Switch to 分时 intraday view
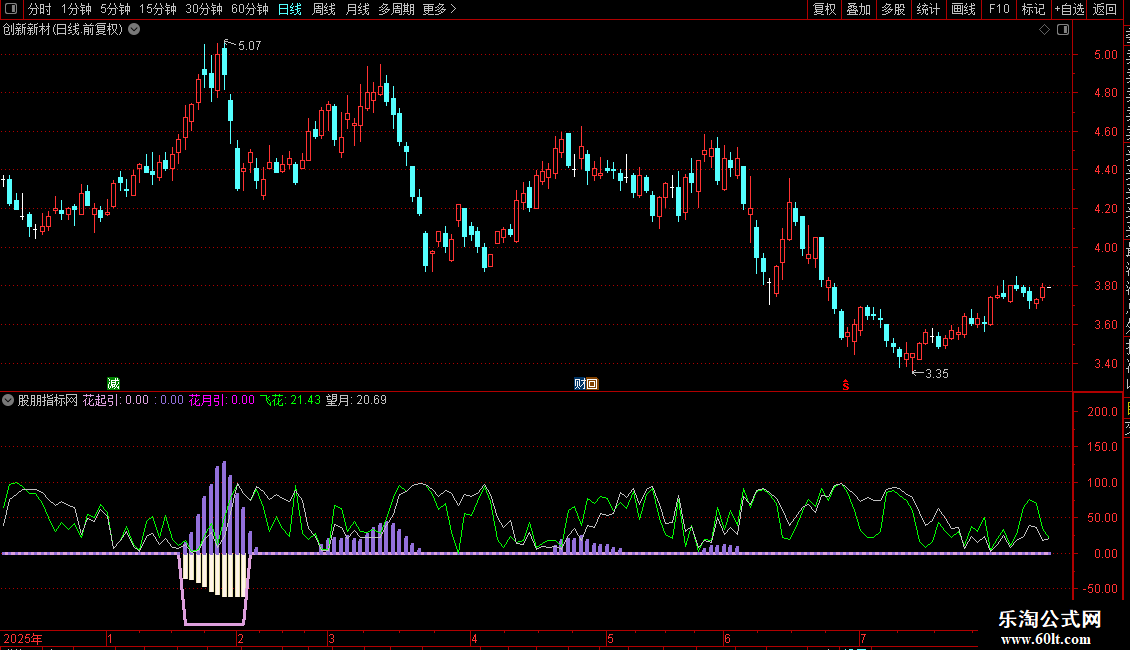 40,9
